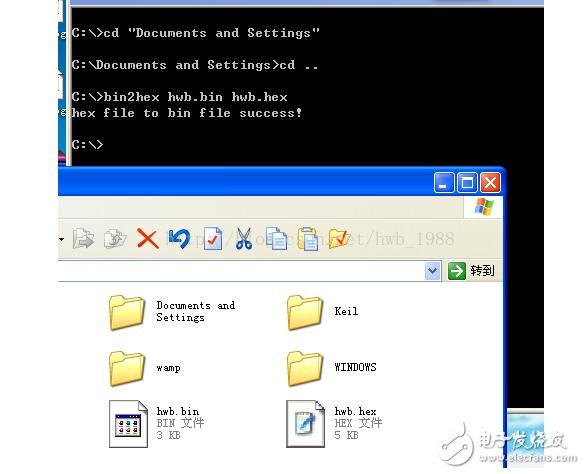Click the Paste clipboard icon
Screen dimensions: 585x474
click(308, 238)
